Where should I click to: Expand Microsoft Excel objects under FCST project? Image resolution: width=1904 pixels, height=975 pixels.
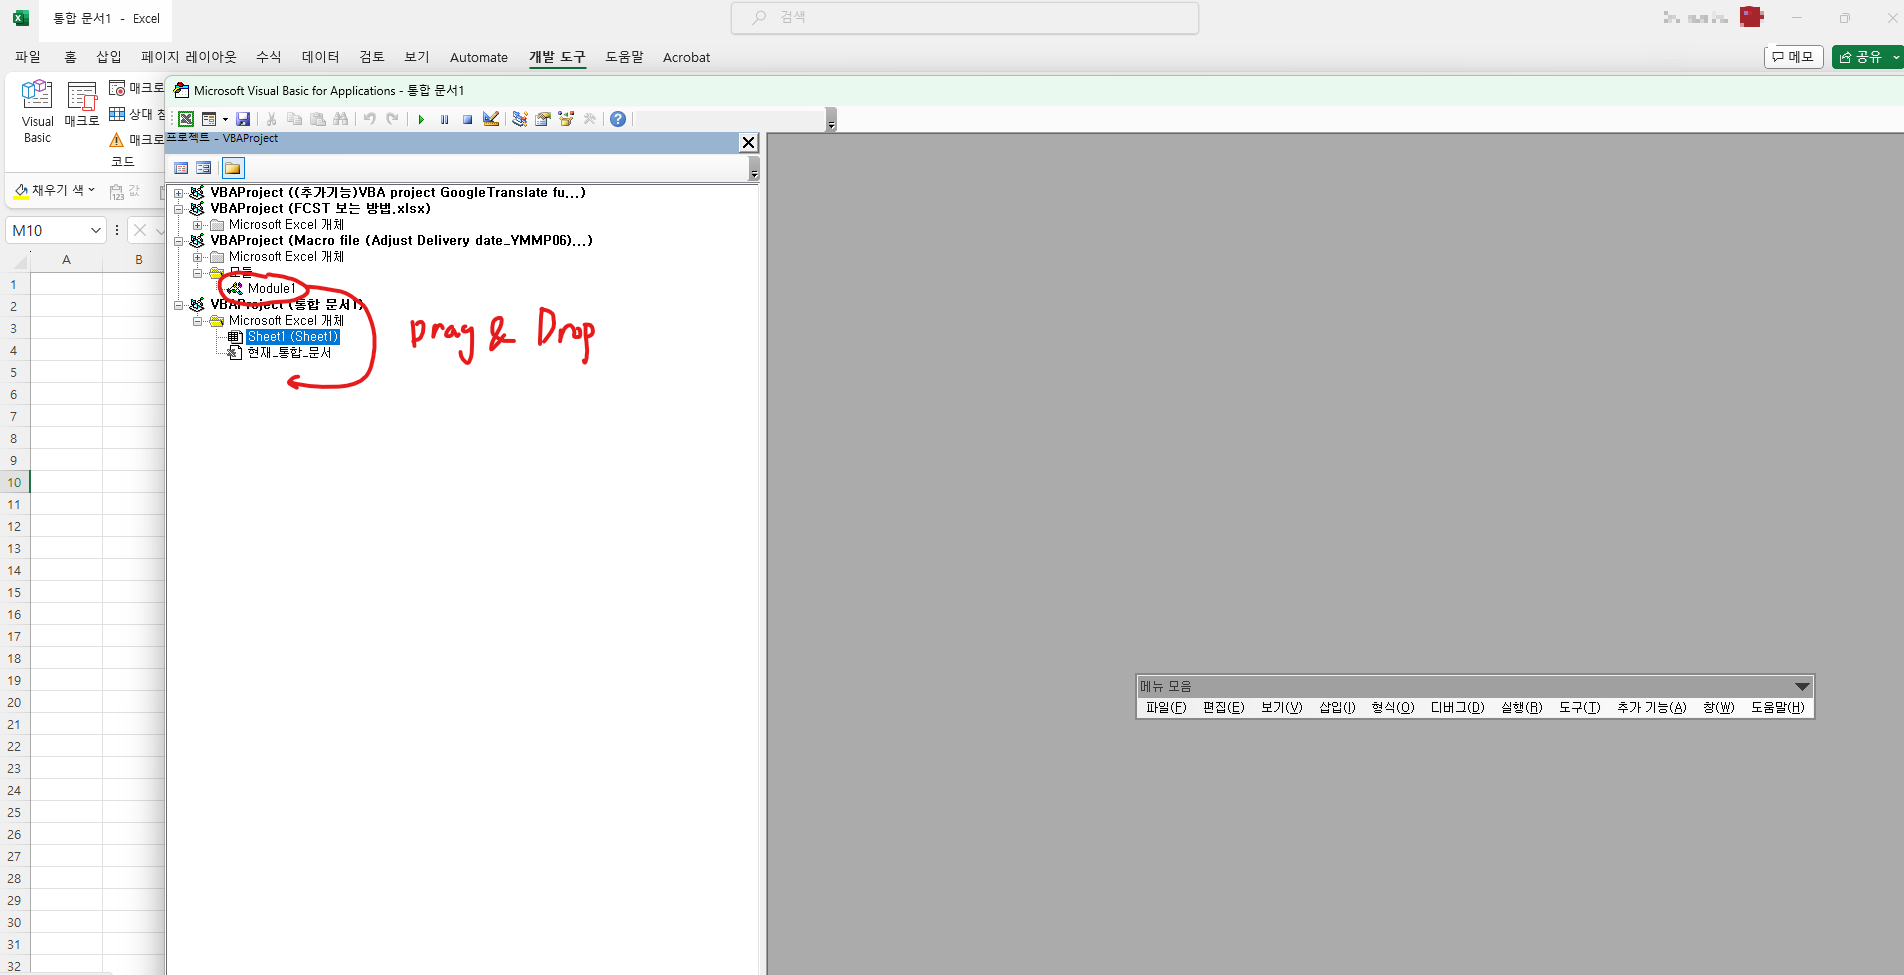pos(198,225)
